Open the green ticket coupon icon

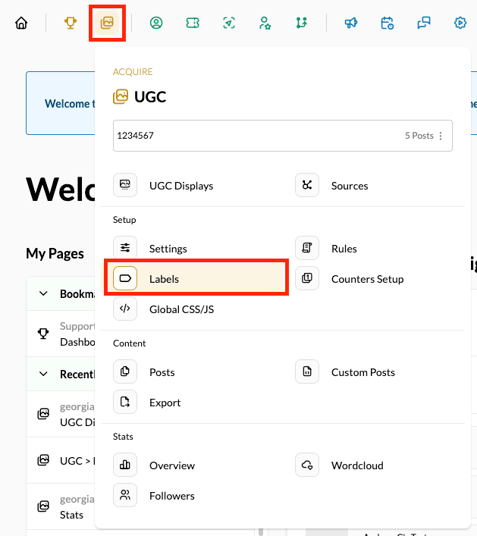(193, 23)
